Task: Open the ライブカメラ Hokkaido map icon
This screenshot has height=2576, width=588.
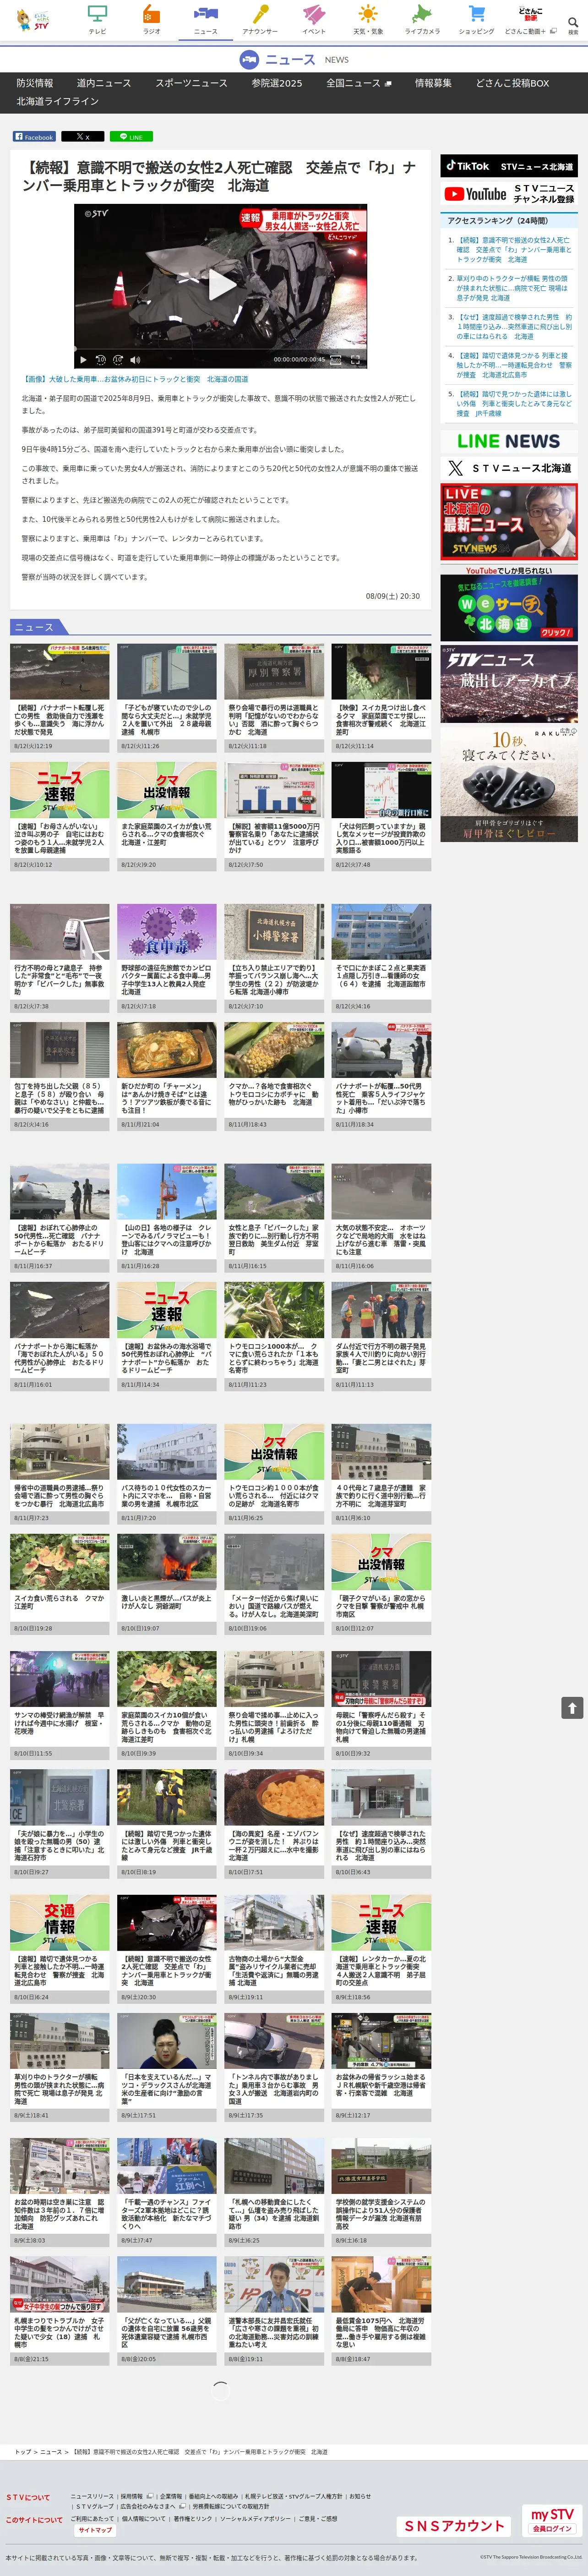Action: [422, 19]
